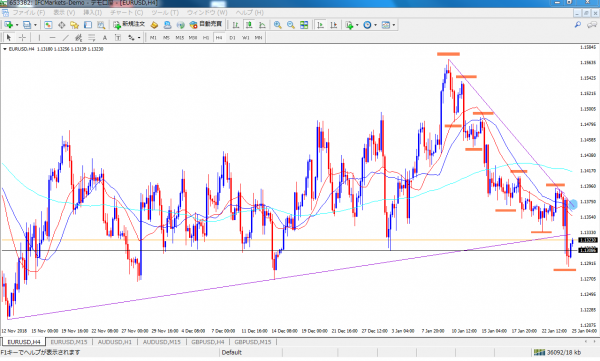Toggle the 自動売買 auto trading button
600x361 pixels.
[206, 25]
